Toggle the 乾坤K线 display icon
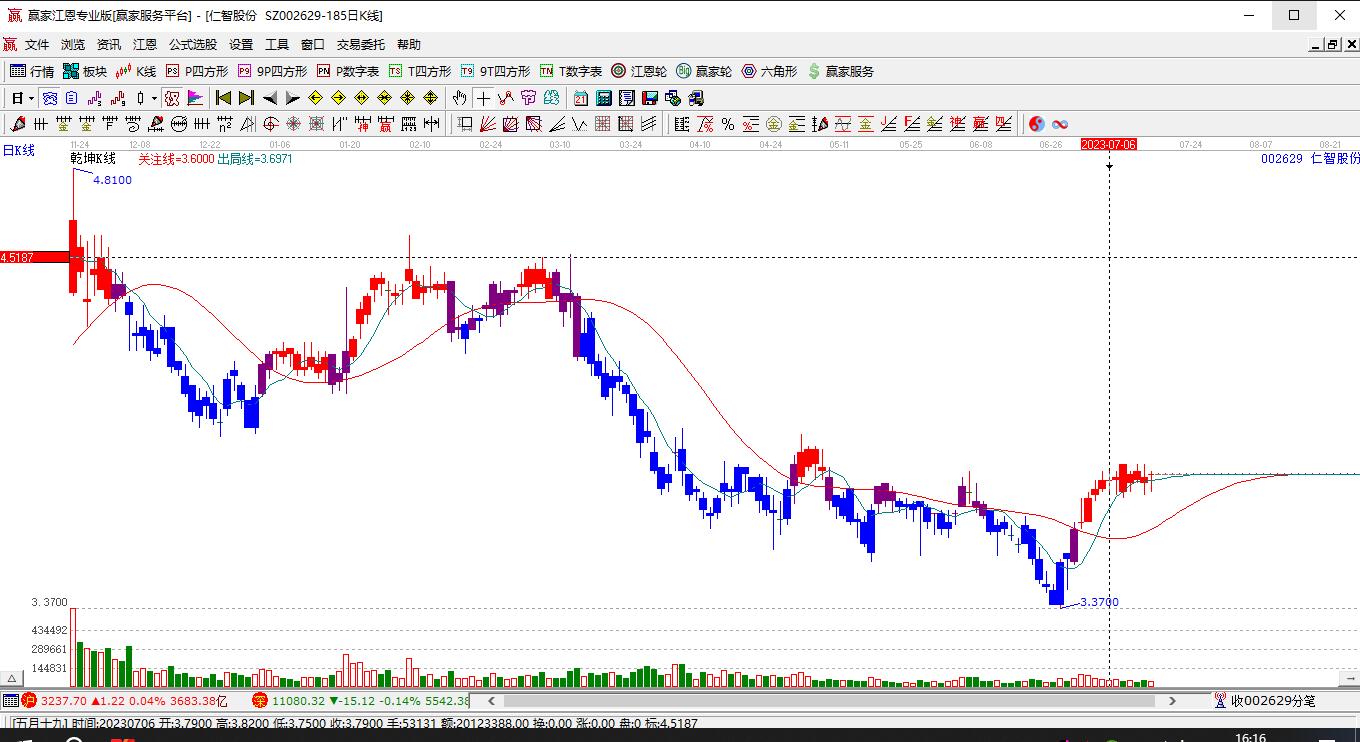Image resolution: width=1360 pixels, height=742 pixels. click(172, 98)
